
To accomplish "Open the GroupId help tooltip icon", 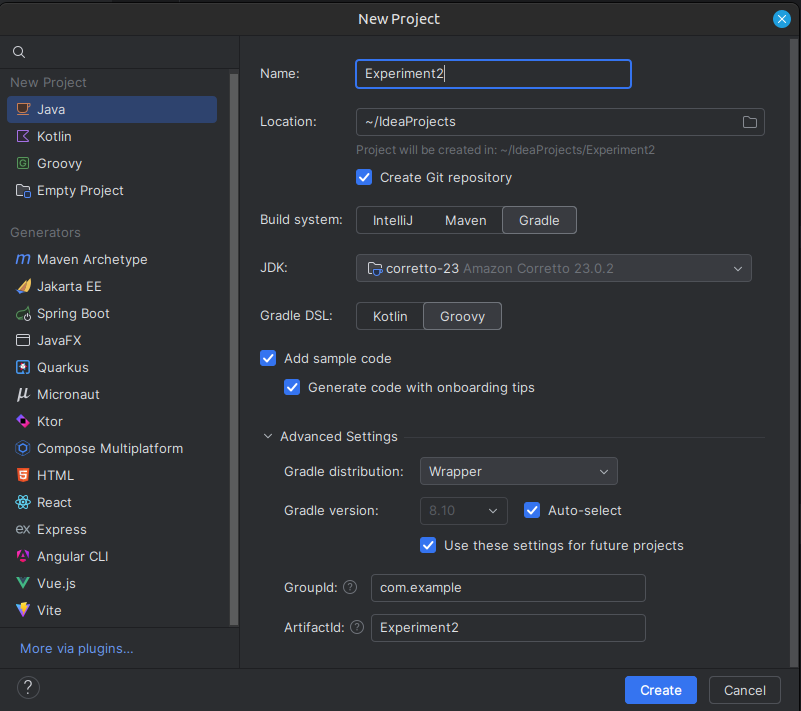I will tap(350, 587).
